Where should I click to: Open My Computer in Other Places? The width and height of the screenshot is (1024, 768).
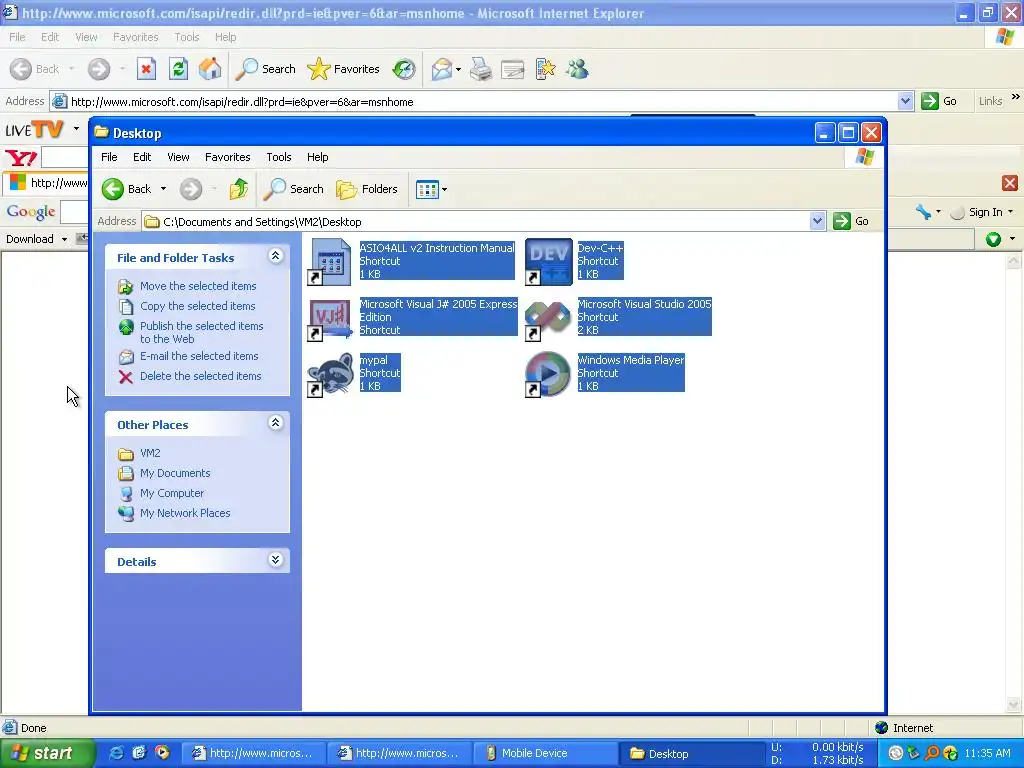pos(172,493)
